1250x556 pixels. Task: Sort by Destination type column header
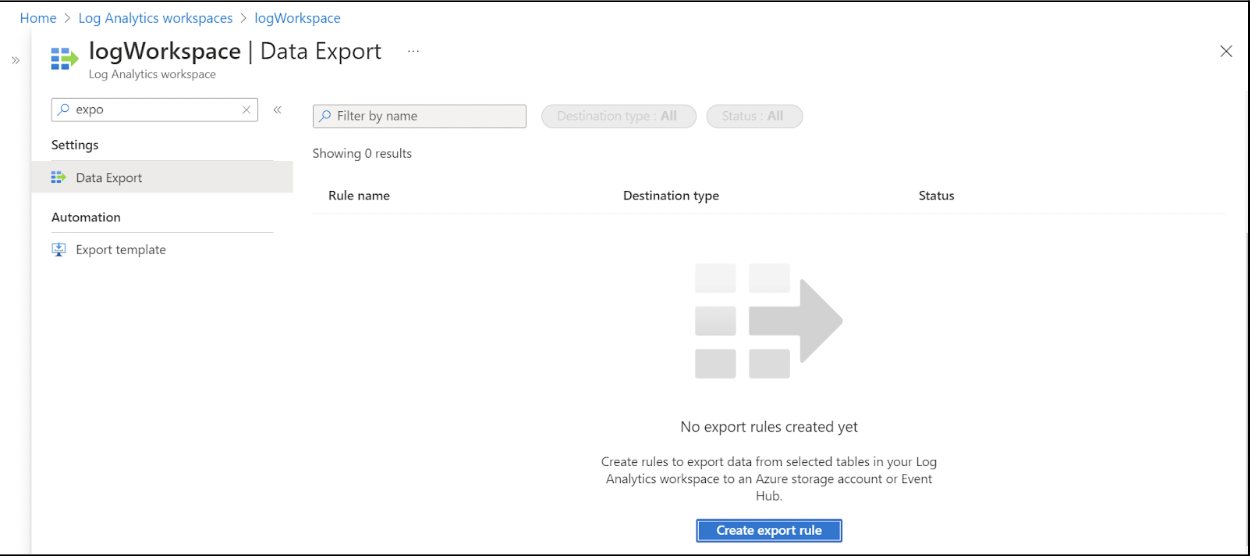[671, 196]
